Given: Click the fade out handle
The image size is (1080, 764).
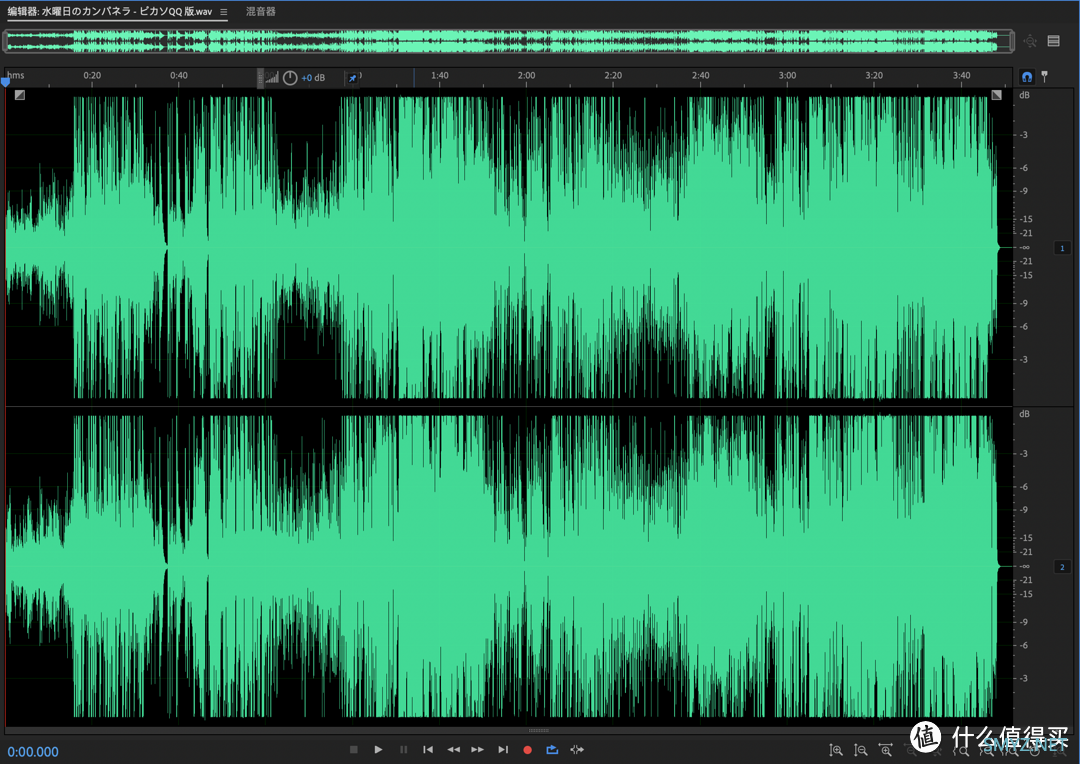Looking at the screenshot, I should [997, 95].
